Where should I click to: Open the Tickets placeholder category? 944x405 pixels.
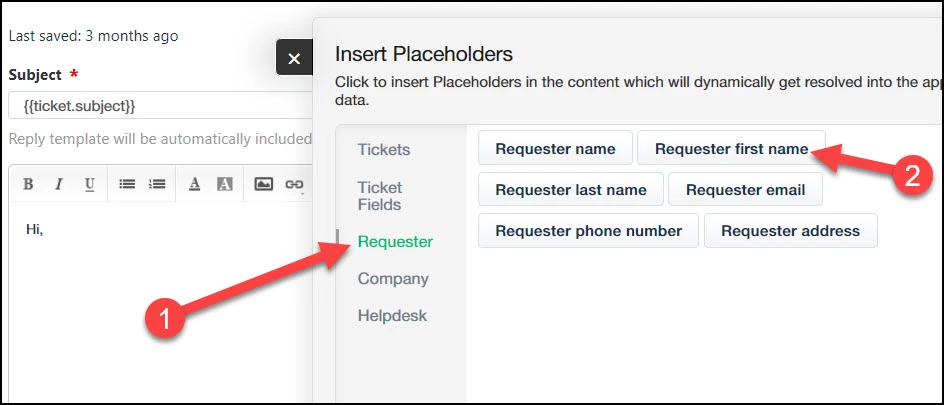coord(384,149)
